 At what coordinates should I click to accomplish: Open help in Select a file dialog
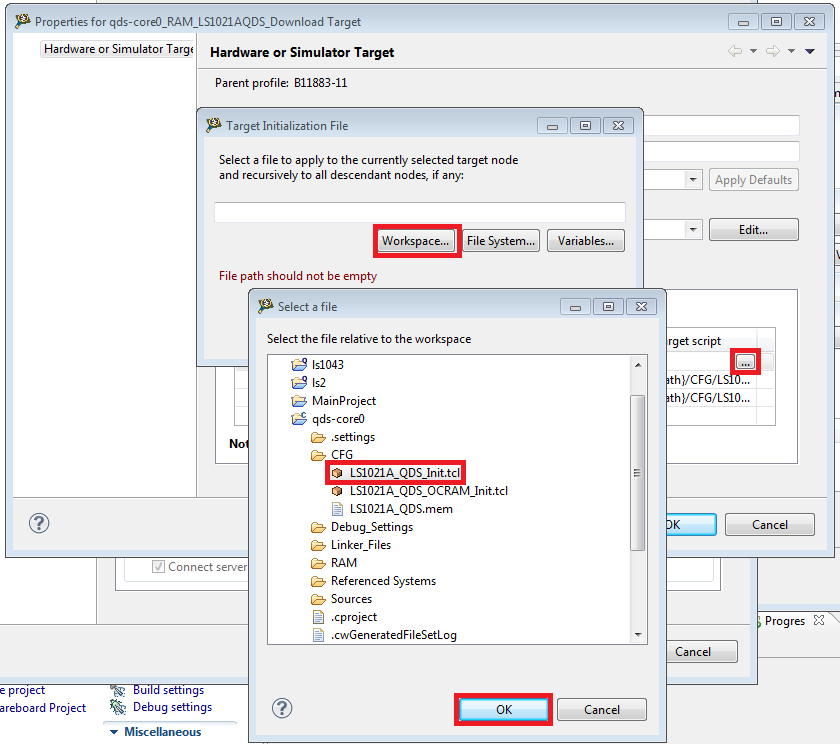point(282,708)
